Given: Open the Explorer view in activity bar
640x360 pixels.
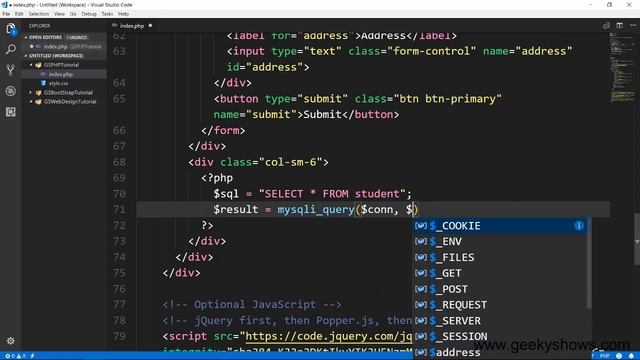Looking at the screenshot, I should pos(11,29).
